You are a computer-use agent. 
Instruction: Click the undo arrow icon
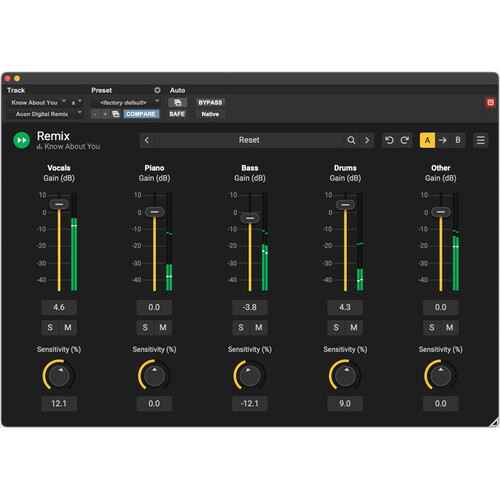pyautogui.click(x=389, y=140)
